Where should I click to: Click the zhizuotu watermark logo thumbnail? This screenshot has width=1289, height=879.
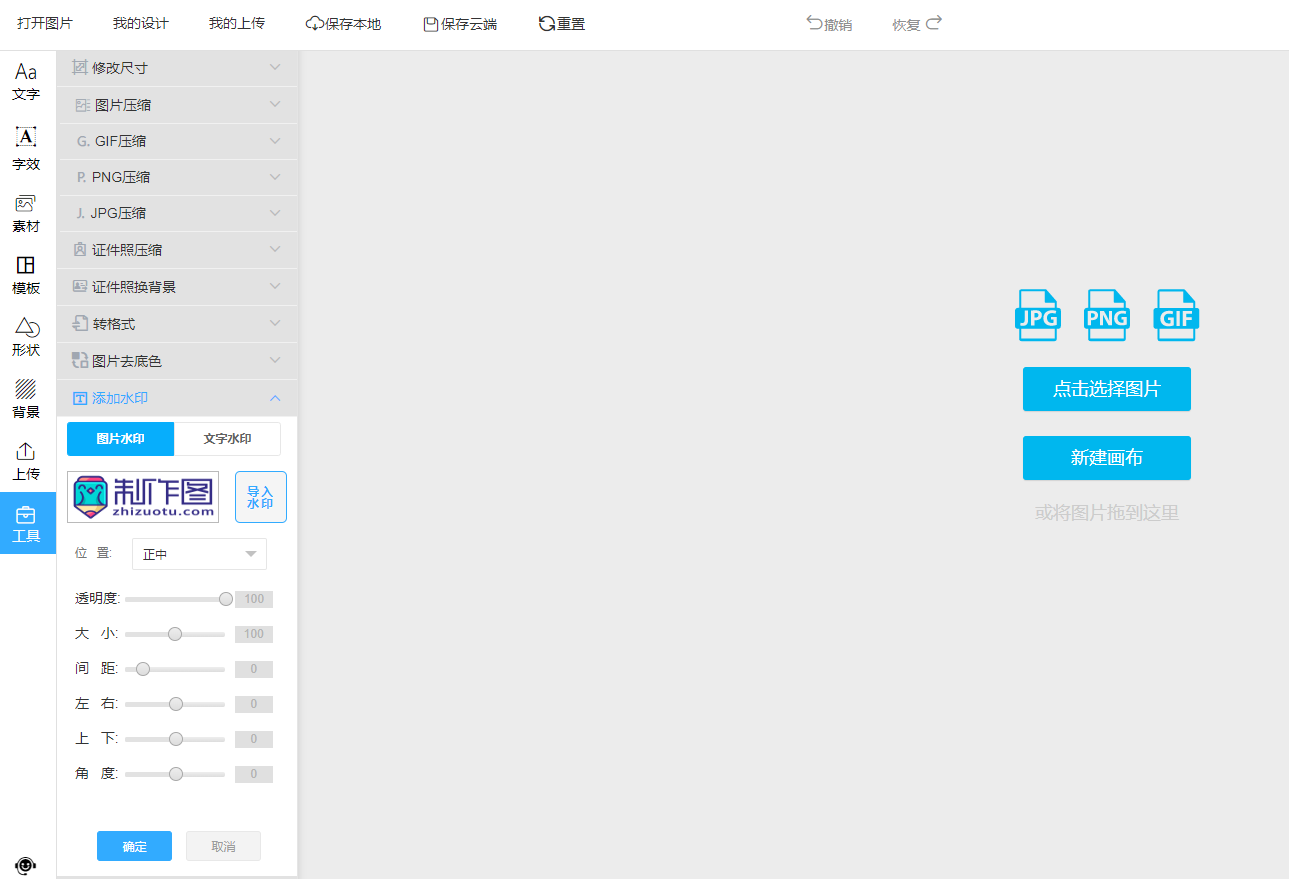(143, 497)
